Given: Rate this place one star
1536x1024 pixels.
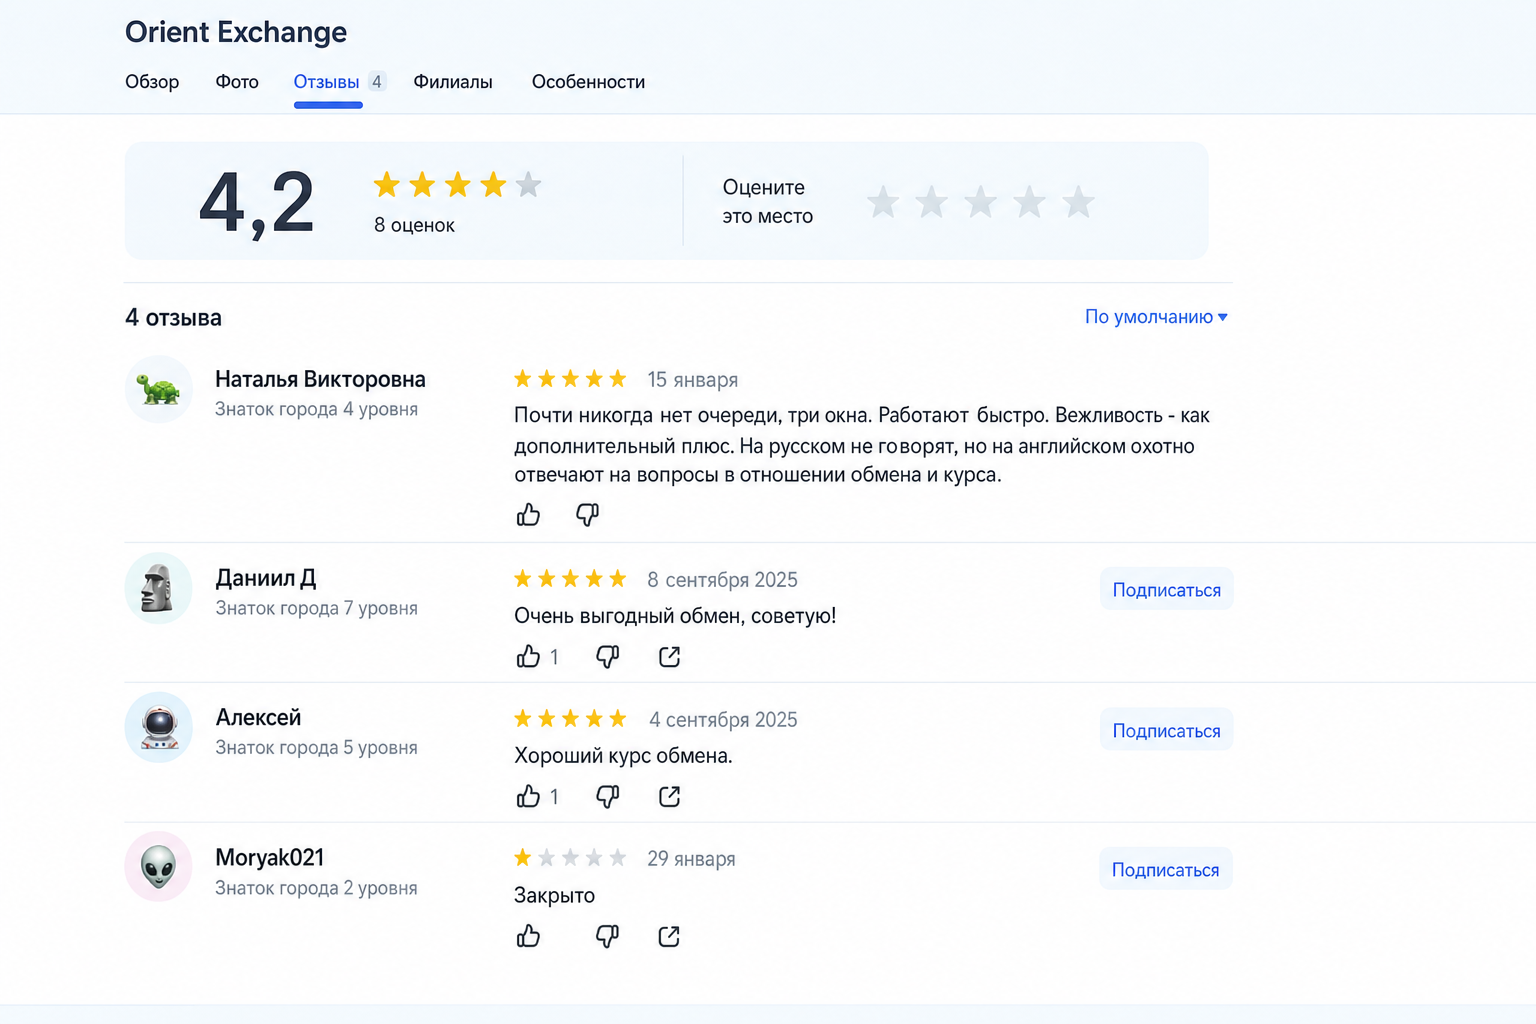Looking at the screenshot, I should pyautogui.click(x=882, y=202).
